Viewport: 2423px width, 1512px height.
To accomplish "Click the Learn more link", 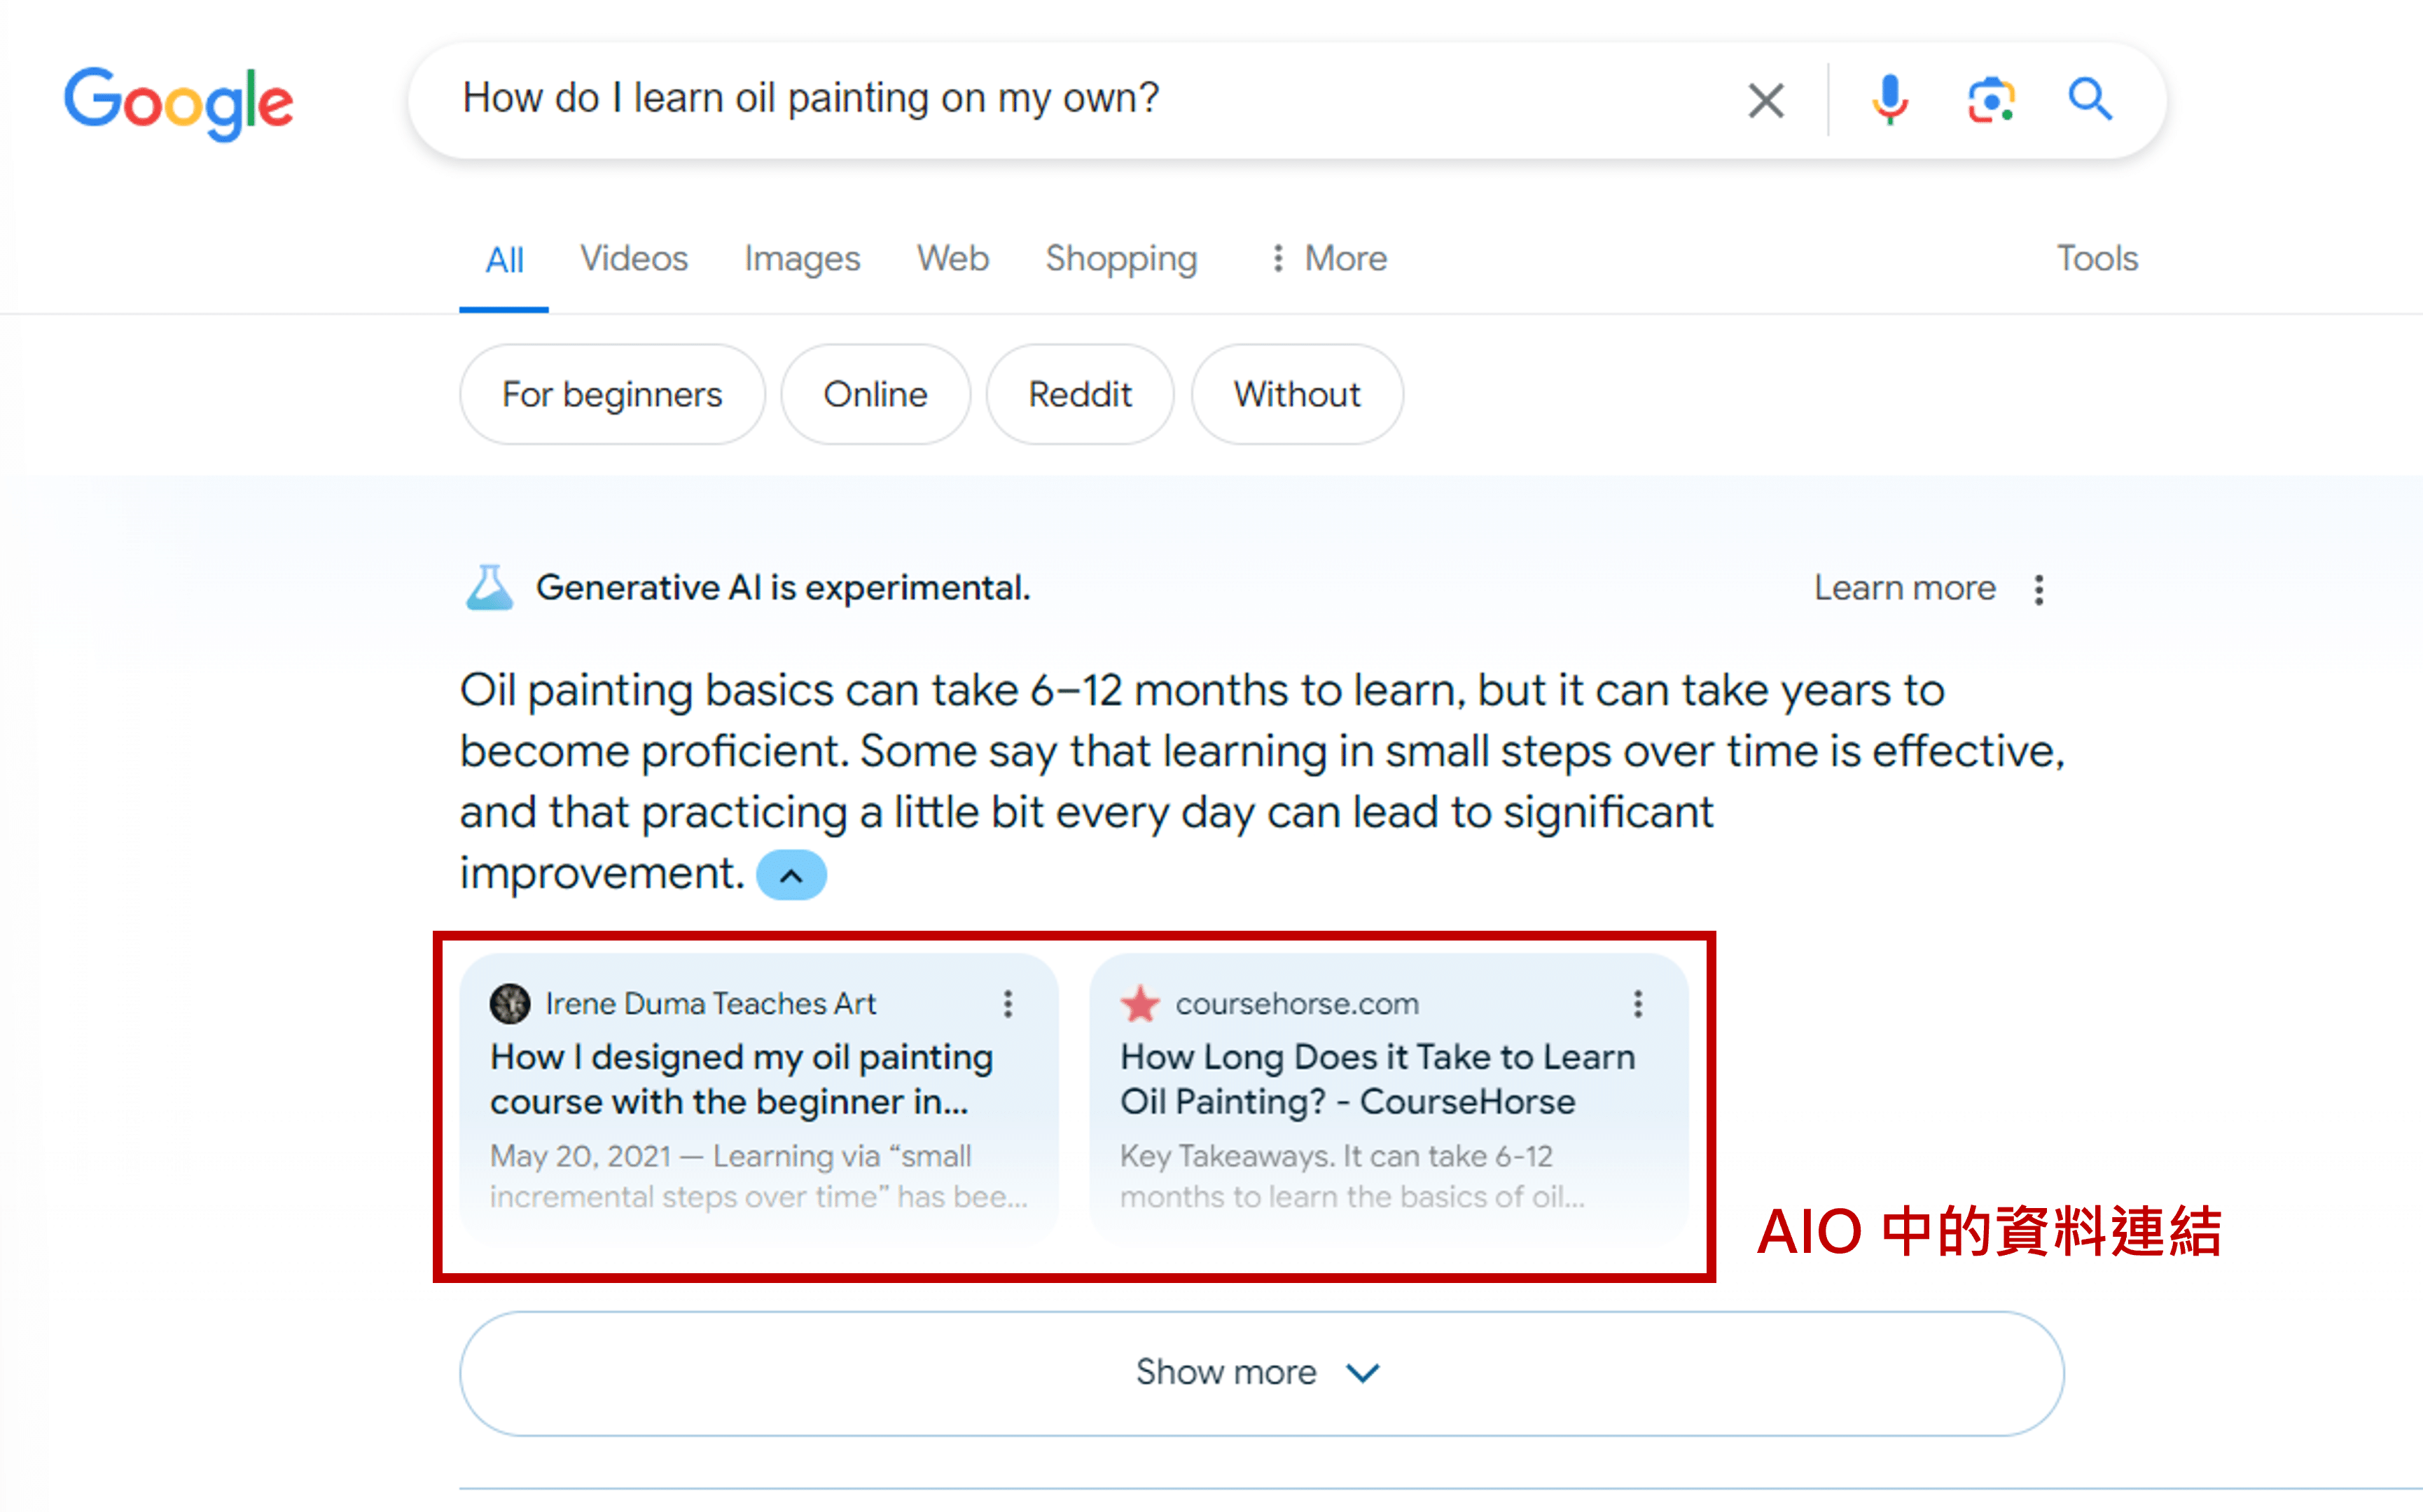I will [1904, 588].
